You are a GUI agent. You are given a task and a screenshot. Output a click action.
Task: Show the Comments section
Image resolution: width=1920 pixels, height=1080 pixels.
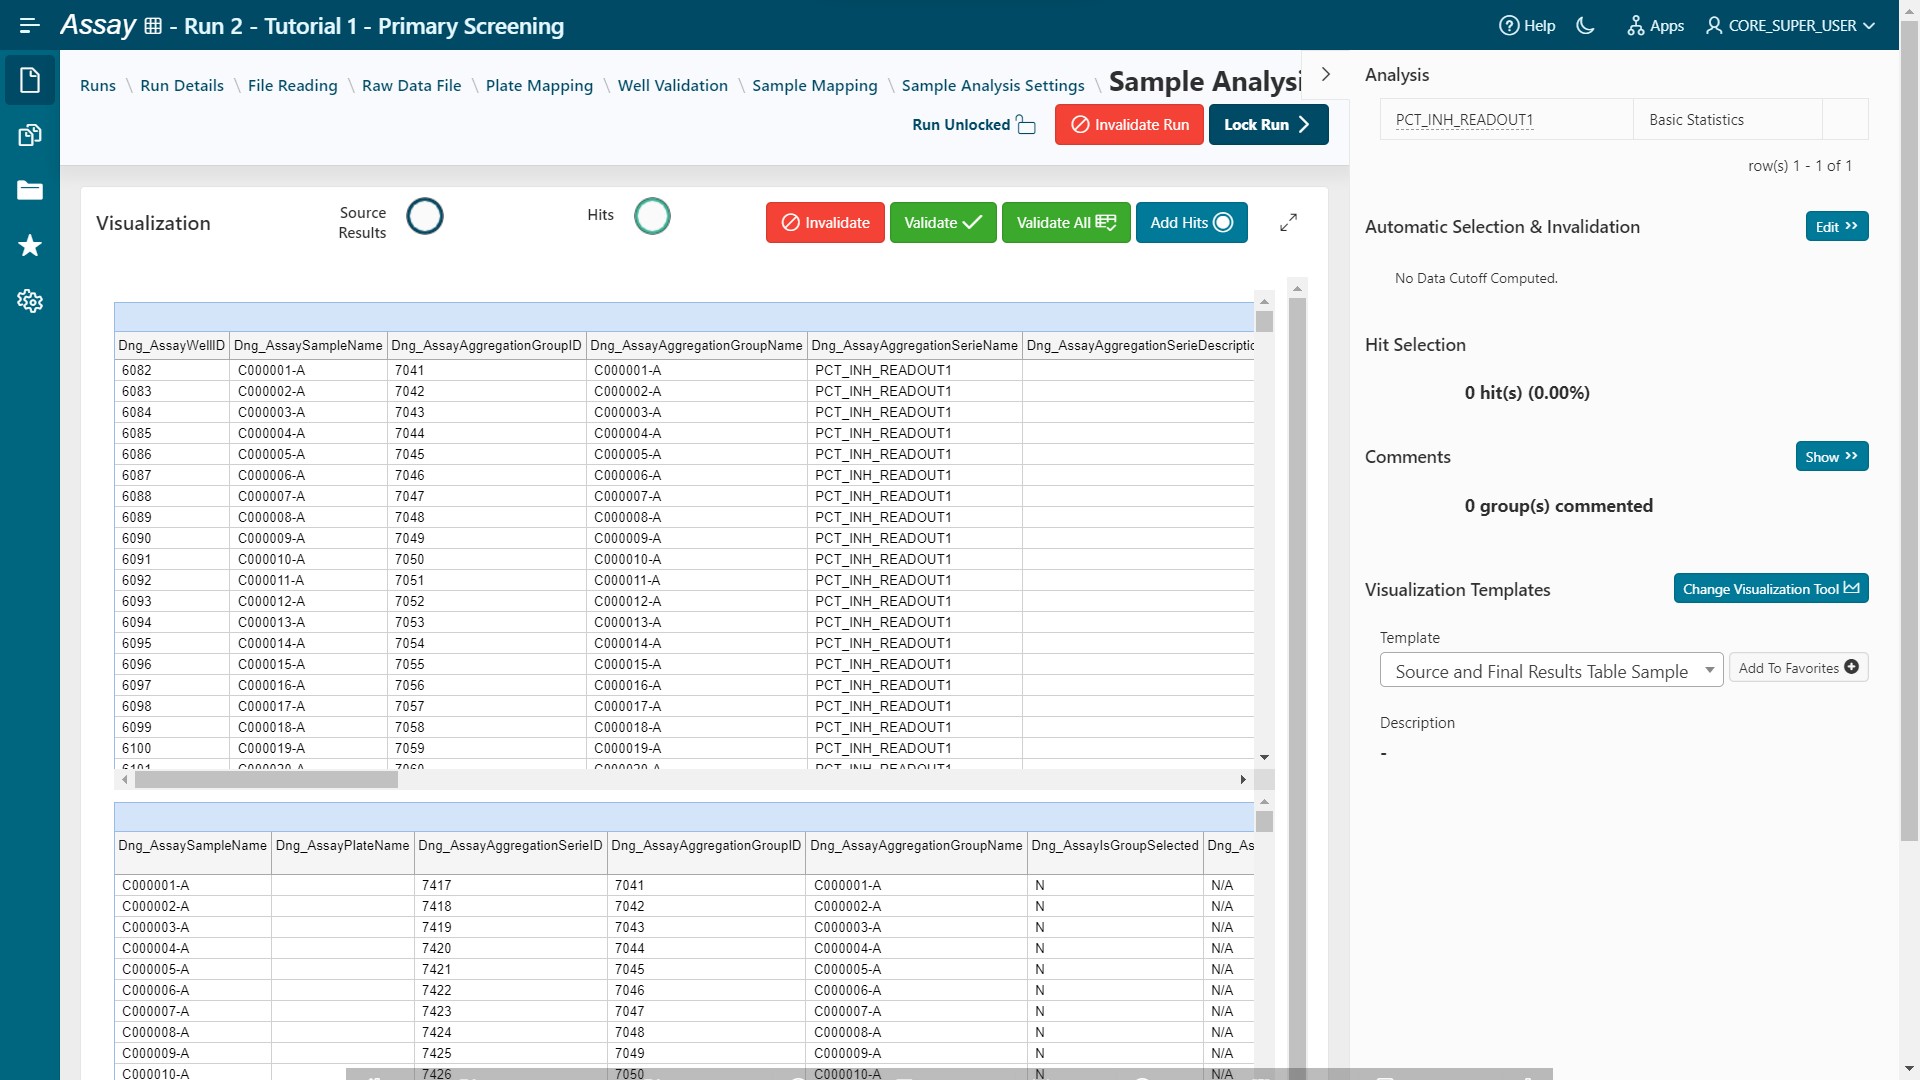coord(1831,456)
